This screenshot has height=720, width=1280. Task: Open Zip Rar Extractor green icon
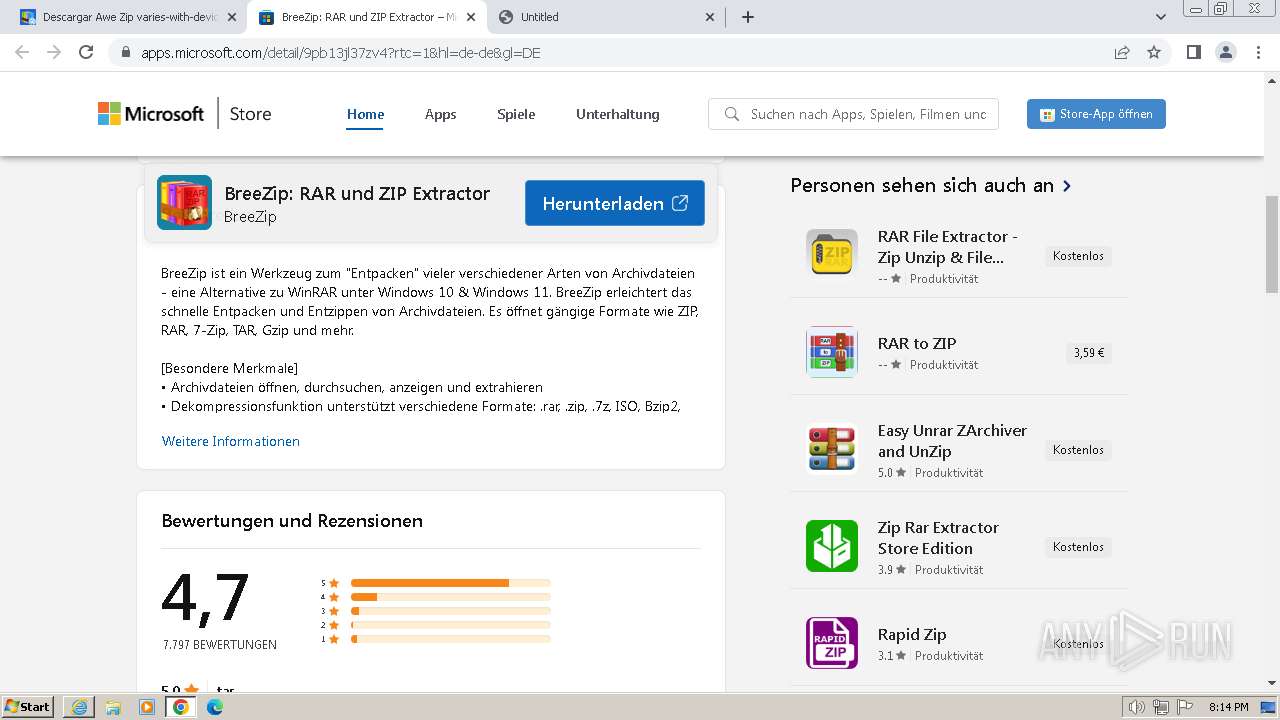click(832, 545)
